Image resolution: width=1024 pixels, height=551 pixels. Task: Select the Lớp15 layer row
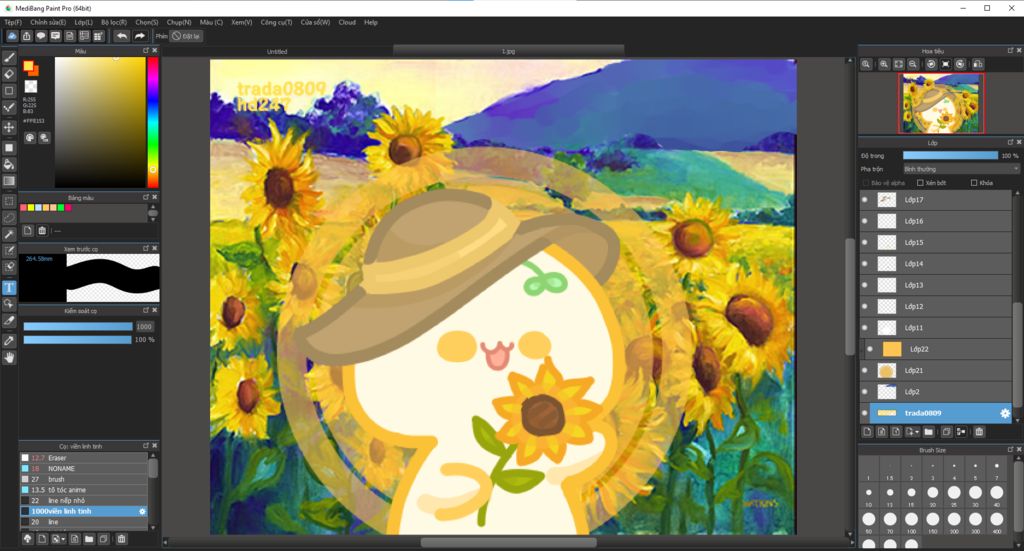pyautogui.click(x=935, y=242)
